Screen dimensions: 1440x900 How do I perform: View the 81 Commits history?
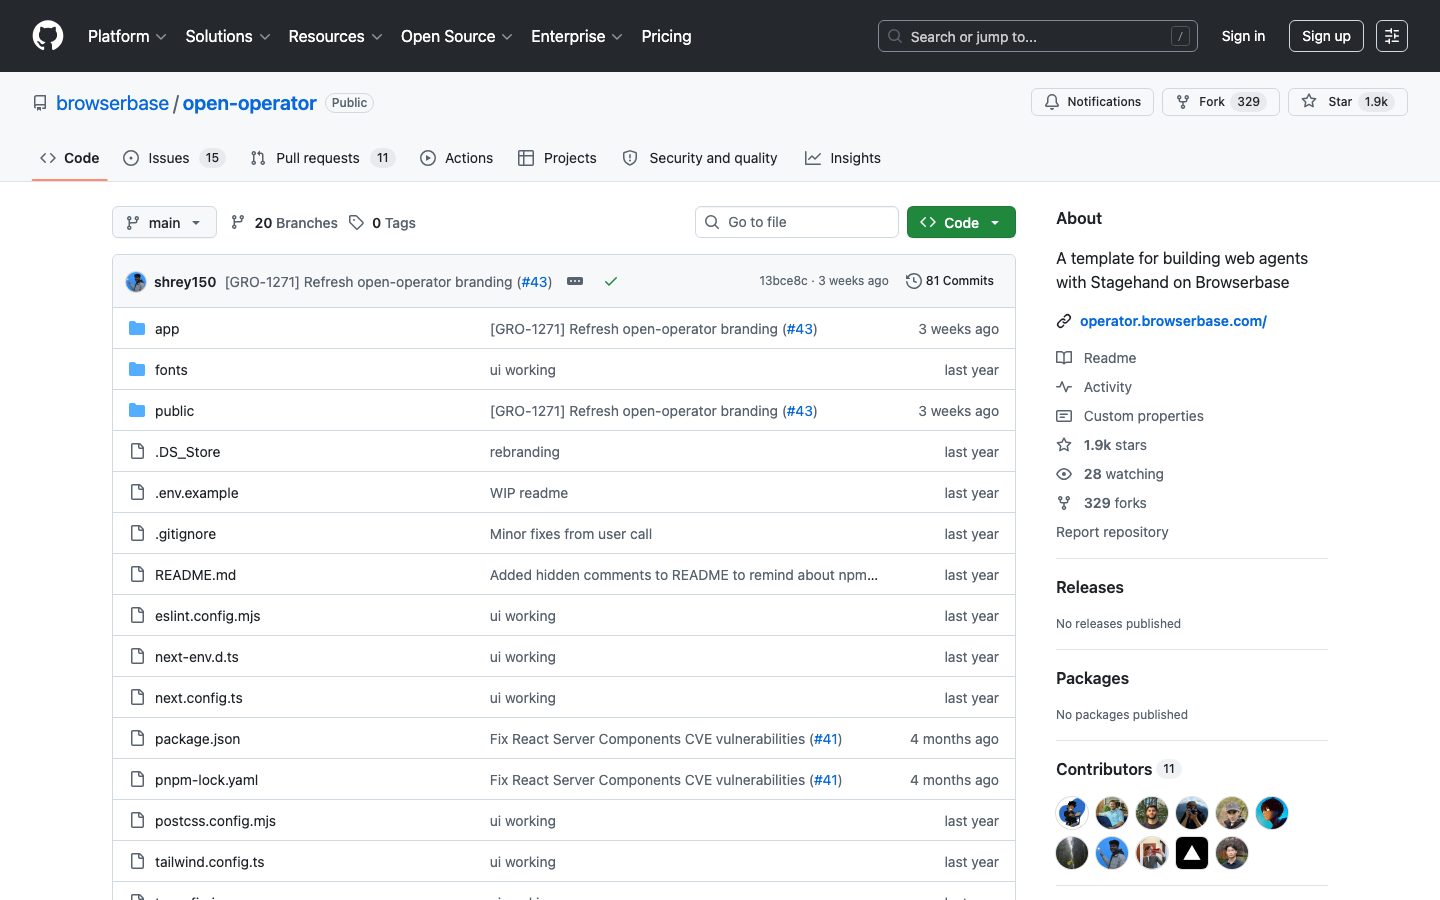click(950, 281)
